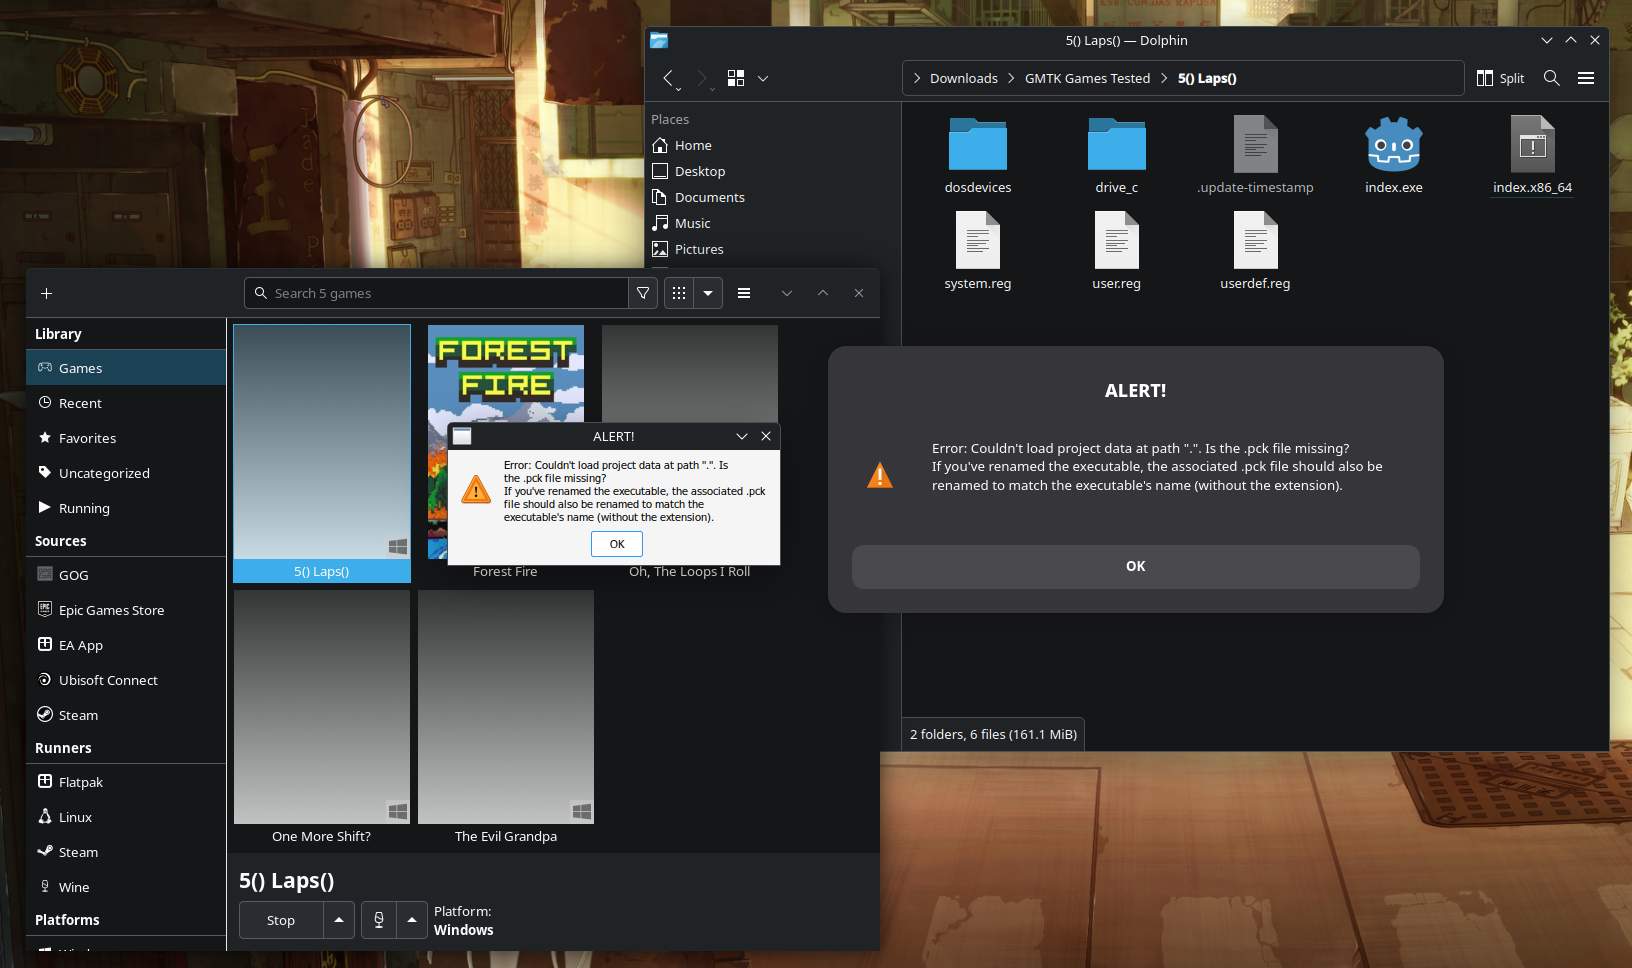Select the index.exe Godot file icon
Image resolution: width=1632 pixels, height=968 pixels.
1394,144
